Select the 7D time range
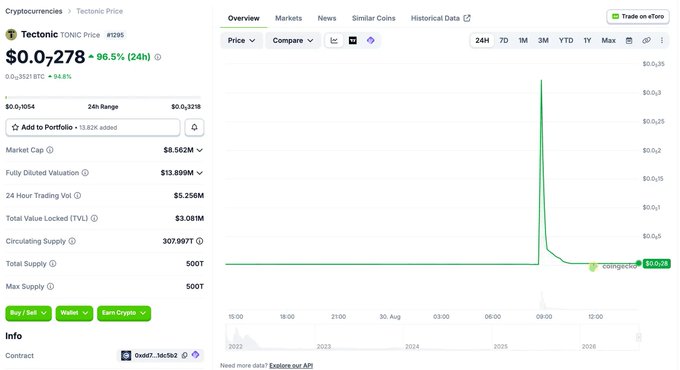This screenshot has height=370, width=680. 503,40
